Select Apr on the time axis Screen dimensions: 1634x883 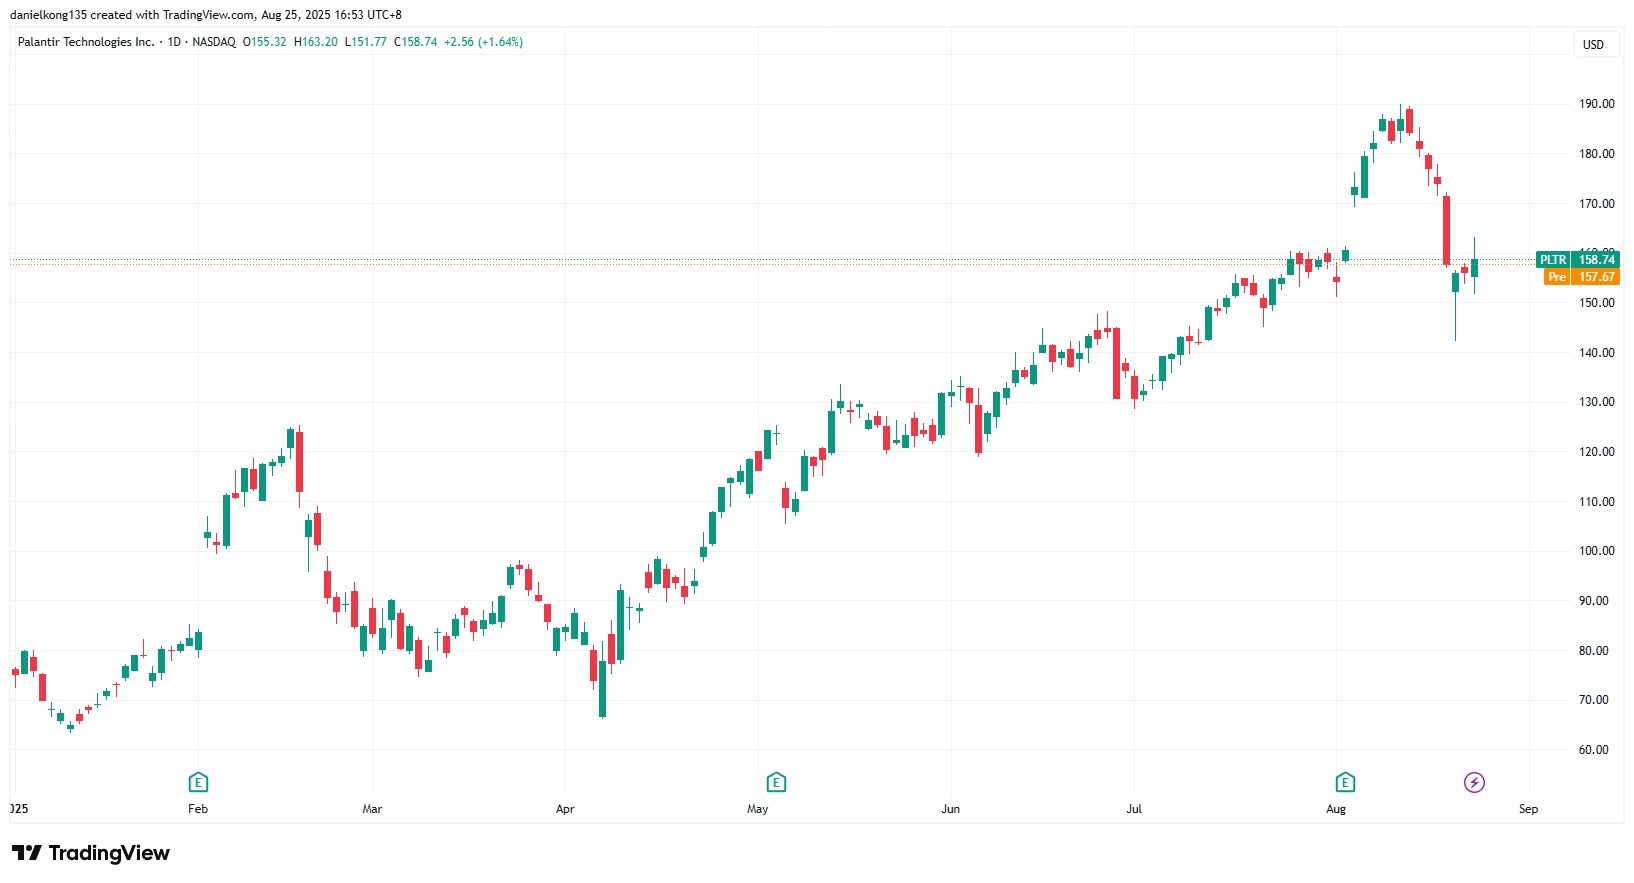[565, 809]
